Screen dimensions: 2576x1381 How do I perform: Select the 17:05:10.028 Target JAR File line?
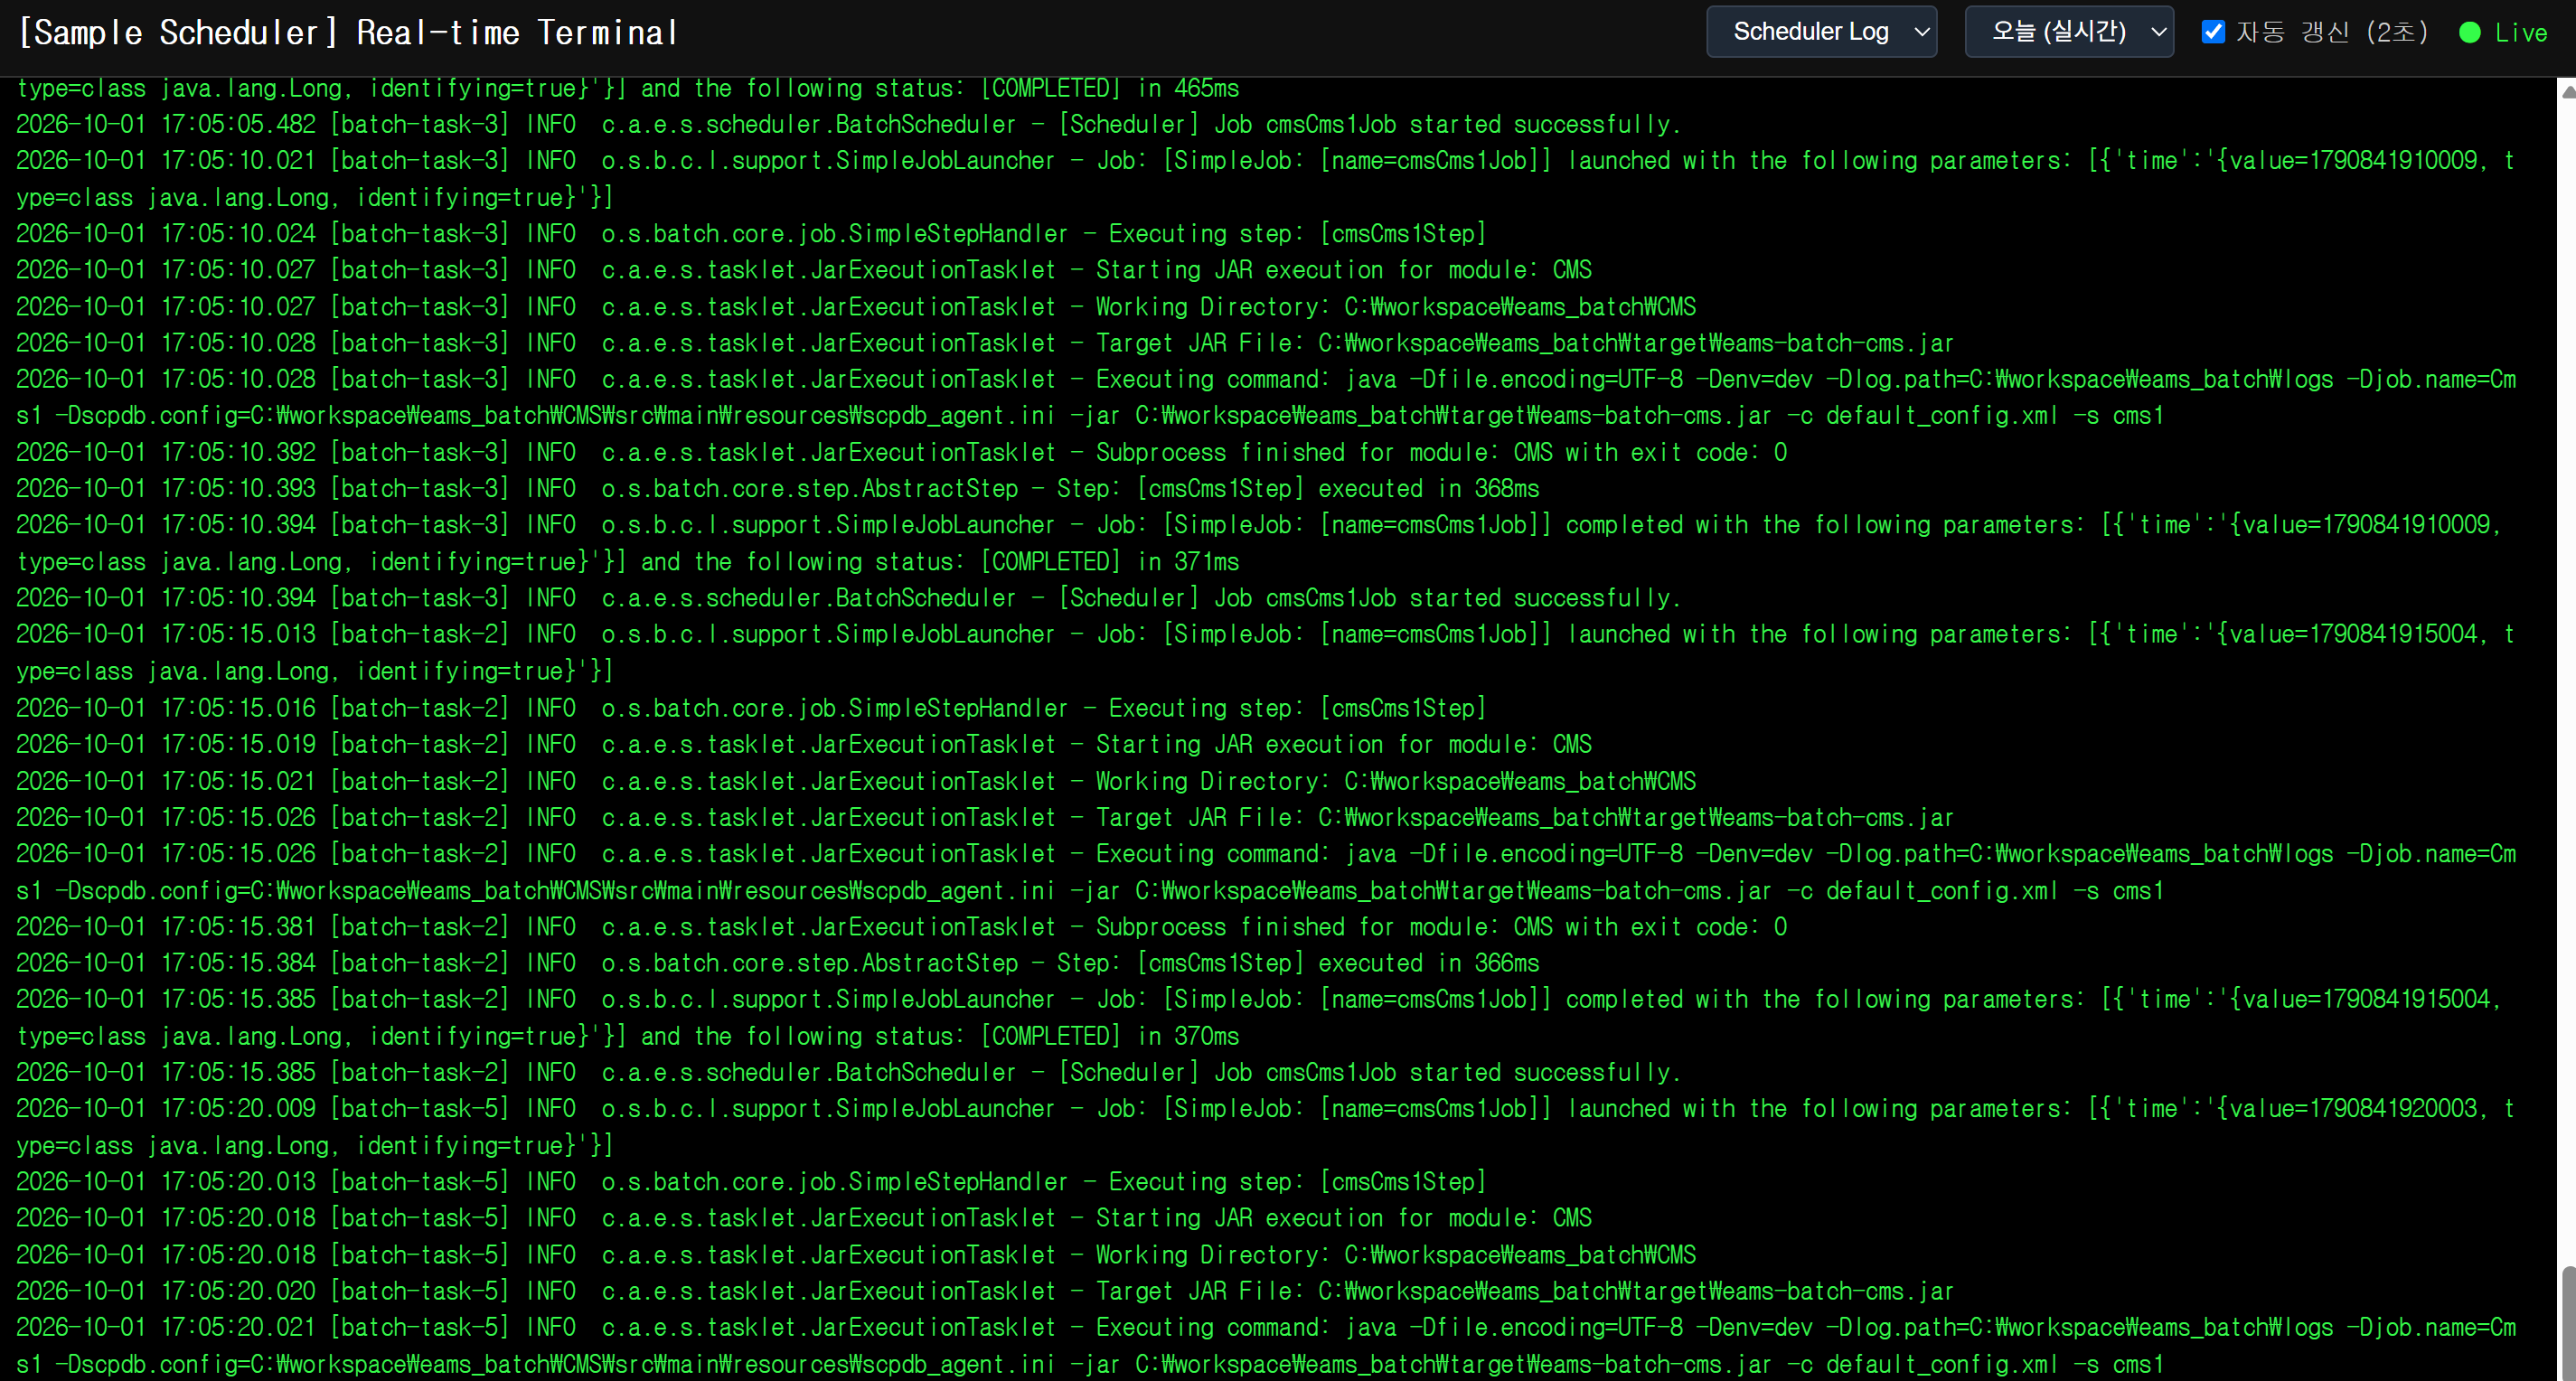[x=985, y=343]
